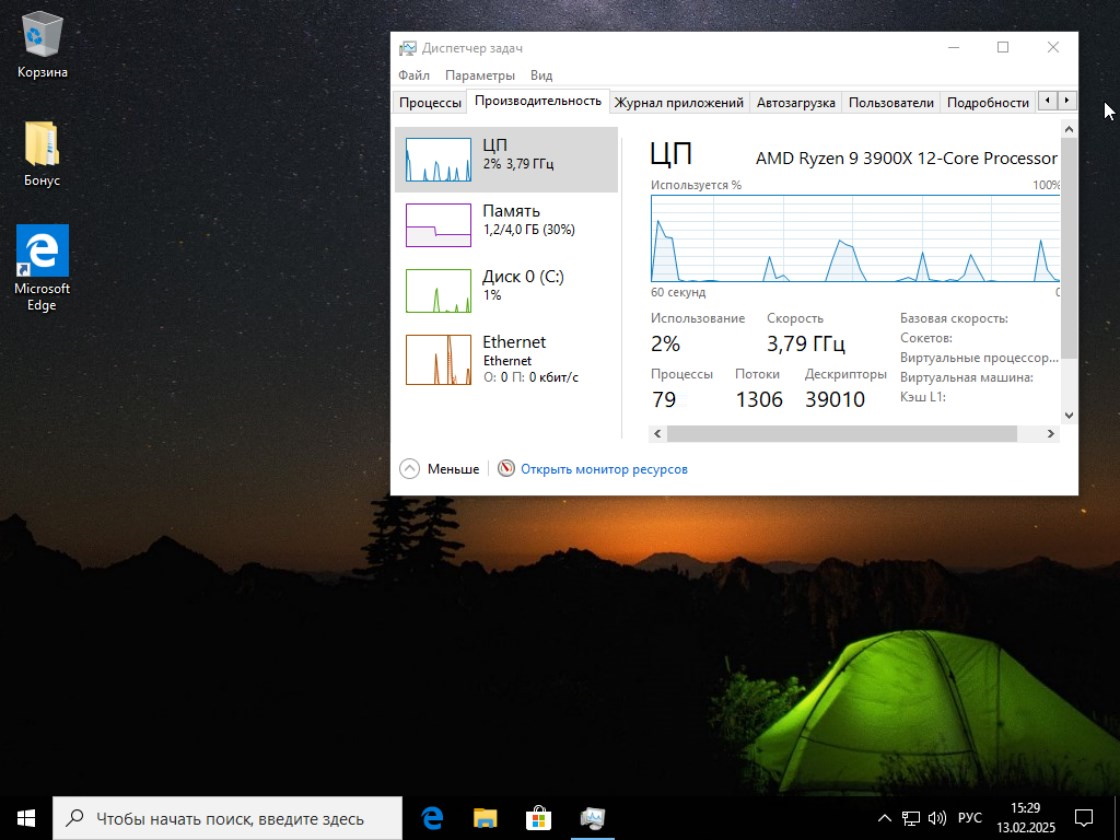Switch to the Процессы tab

coord(430,102)
